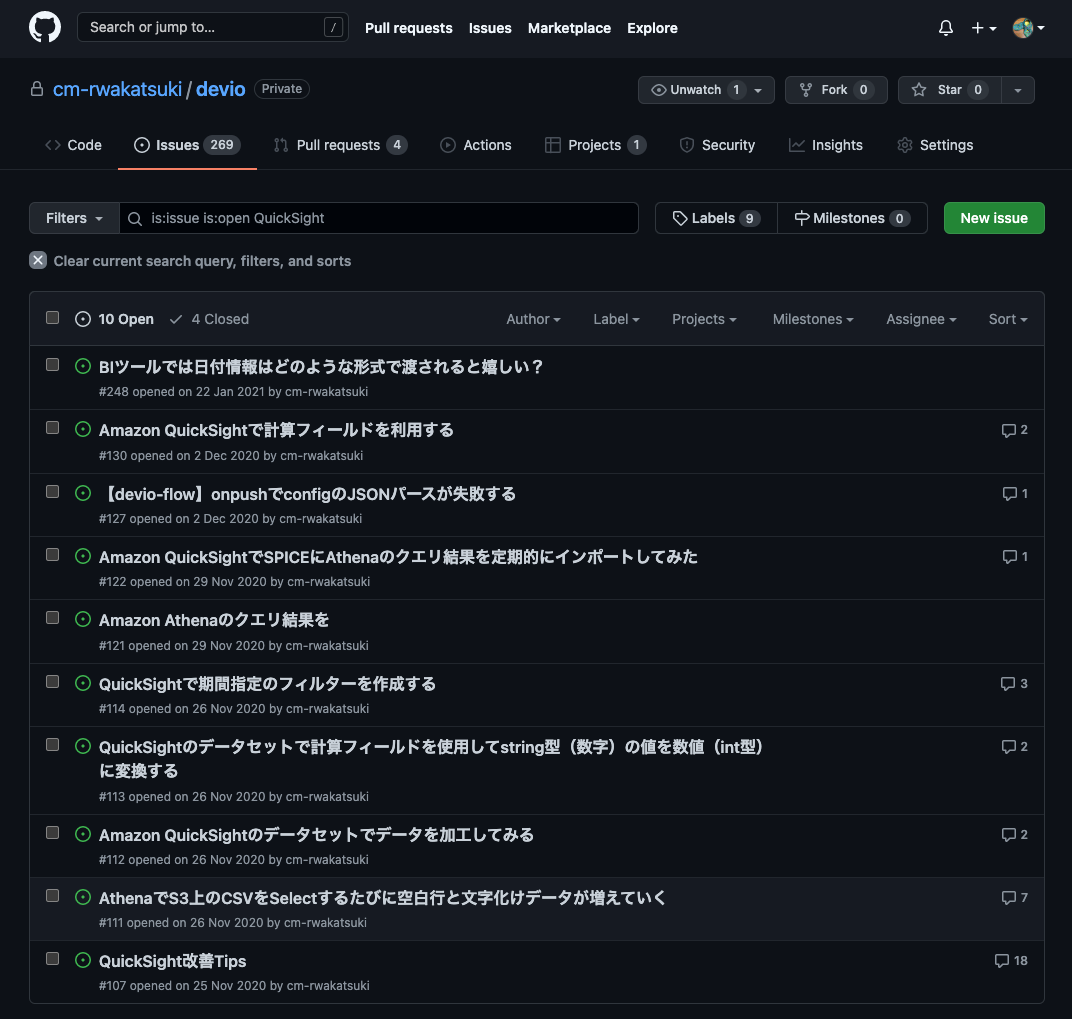The height and width of the screenshot is (1019, 1072).
Task: Open the Assignee filter dropdown
Action: tap(921, 319)
